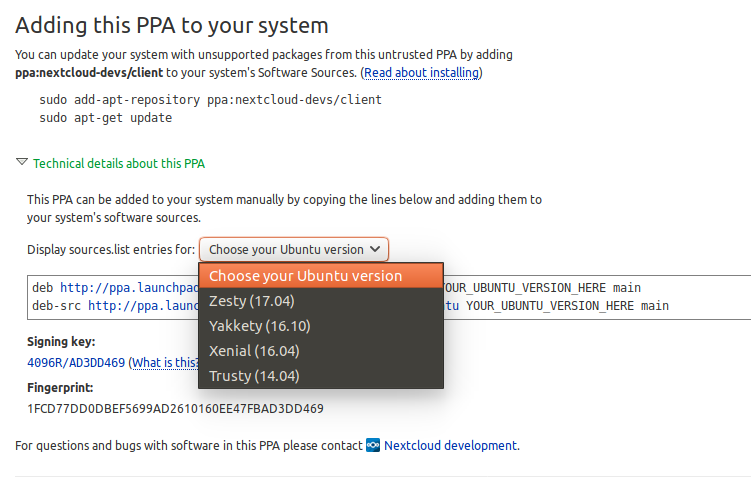Click the 'Adding this PPA to your system' heading
Image resolution: width=751 pixels, height=483 pixels.
click(172, 25)
